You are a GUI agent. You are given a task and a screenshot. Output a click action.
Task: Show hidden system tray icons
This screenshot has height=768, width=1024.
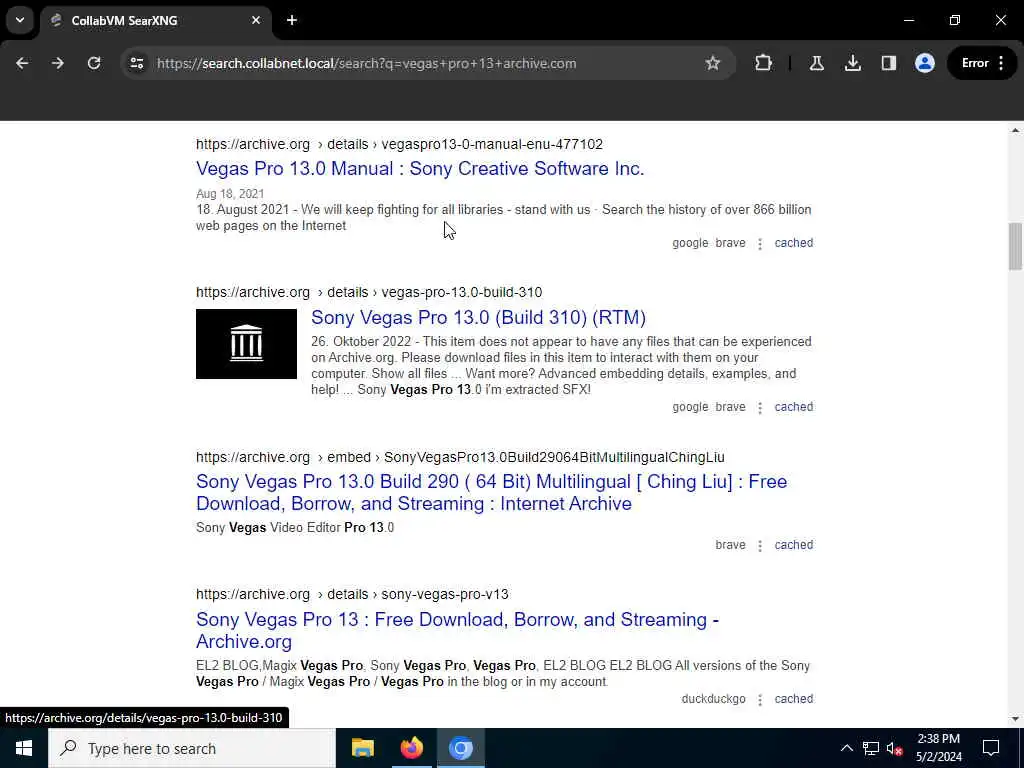point(846,748)
